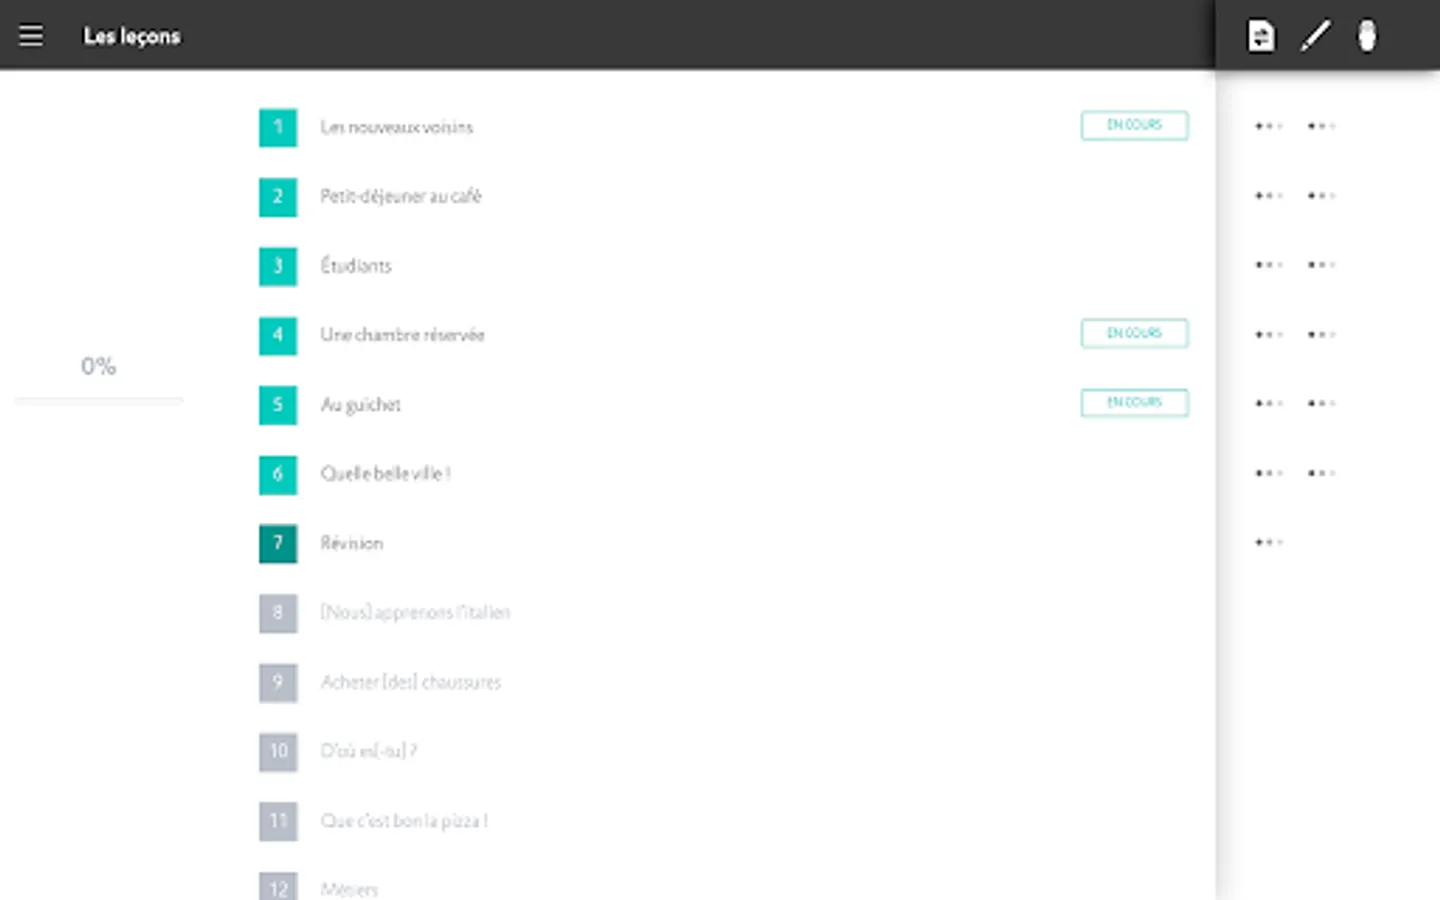Viewport: 1440px width, 900px height.
Task: Select locked lesson Acheter [des] chaussures
Action: 410,682
